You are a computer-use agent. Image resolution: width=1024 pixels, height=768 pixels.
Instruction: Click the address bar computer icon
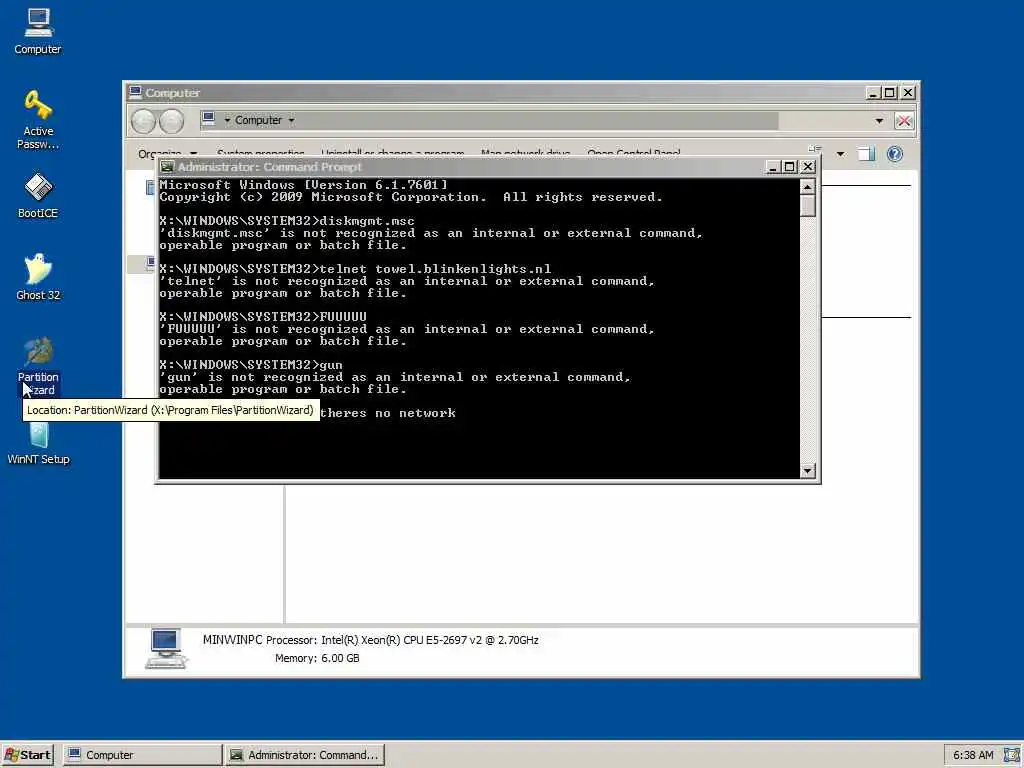[208, 119]
